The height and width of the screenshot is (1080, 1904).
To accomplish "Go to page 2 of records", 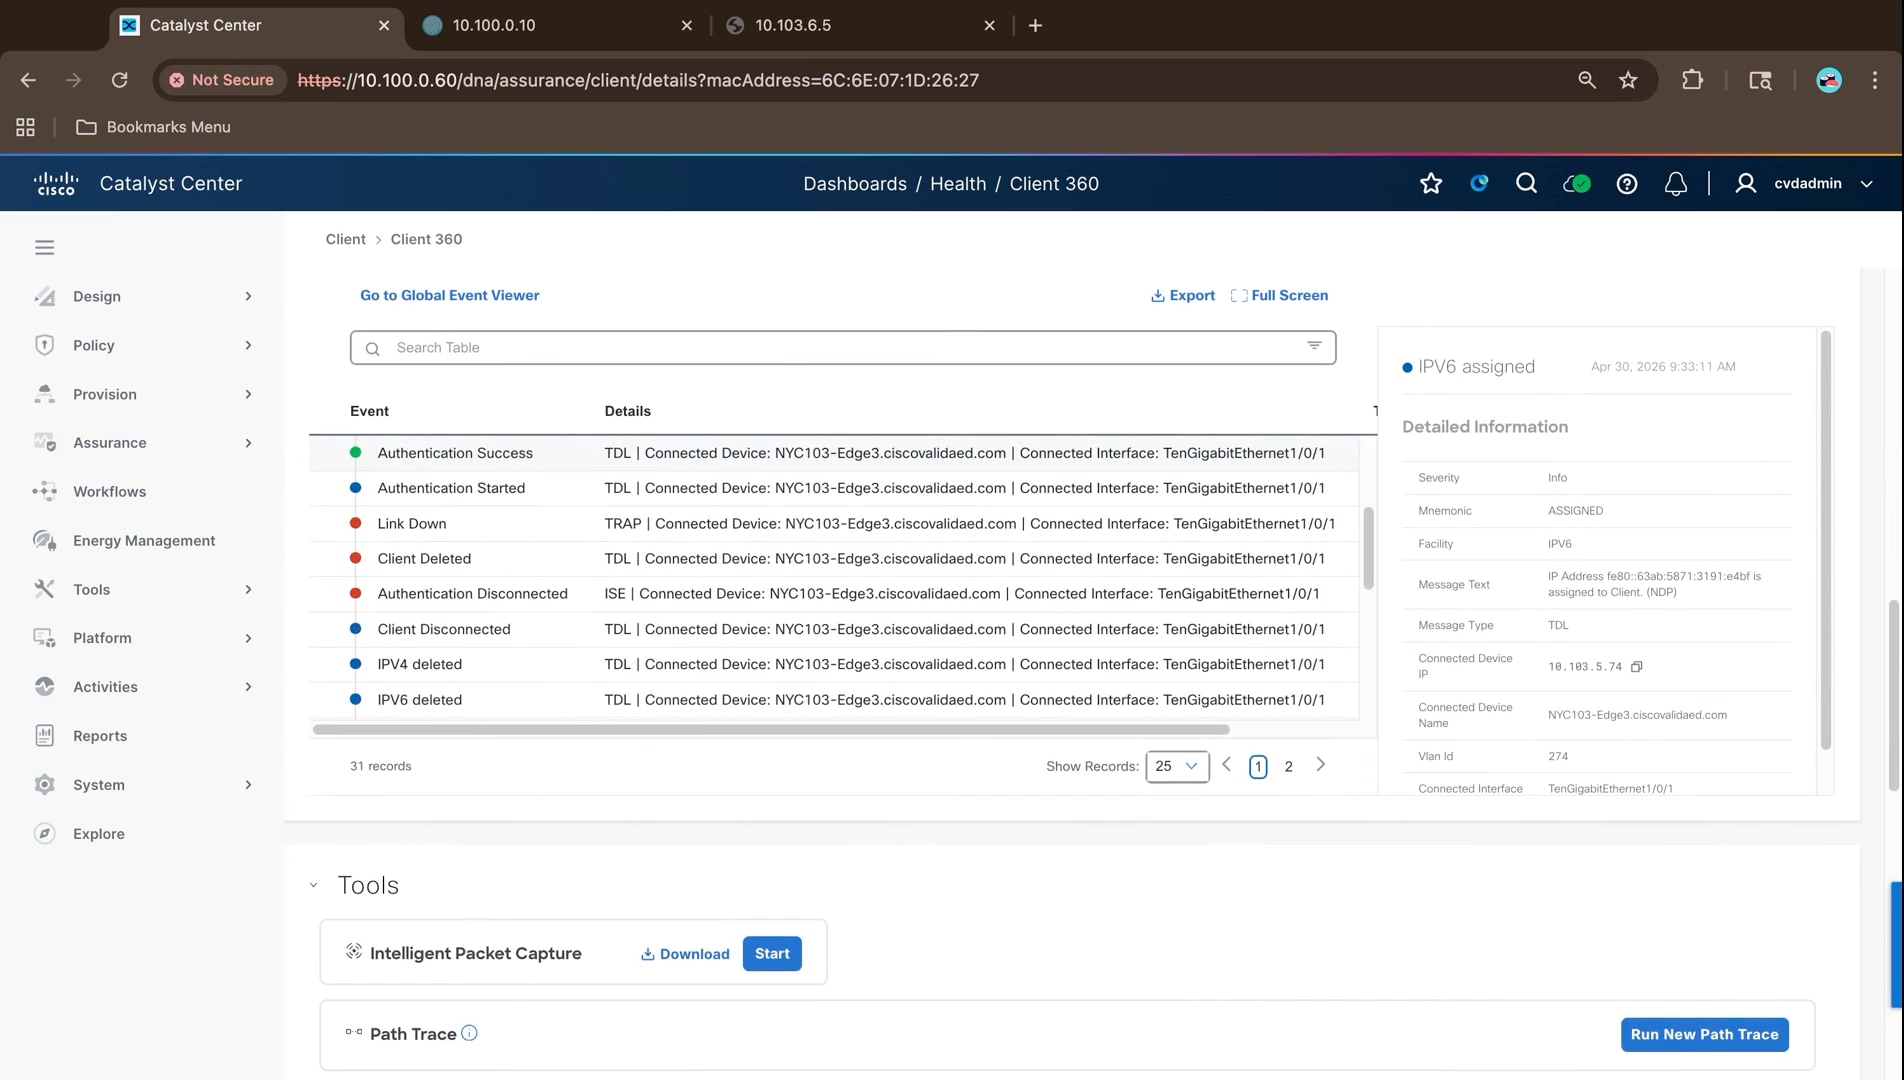I will (x=1288, y=766).
